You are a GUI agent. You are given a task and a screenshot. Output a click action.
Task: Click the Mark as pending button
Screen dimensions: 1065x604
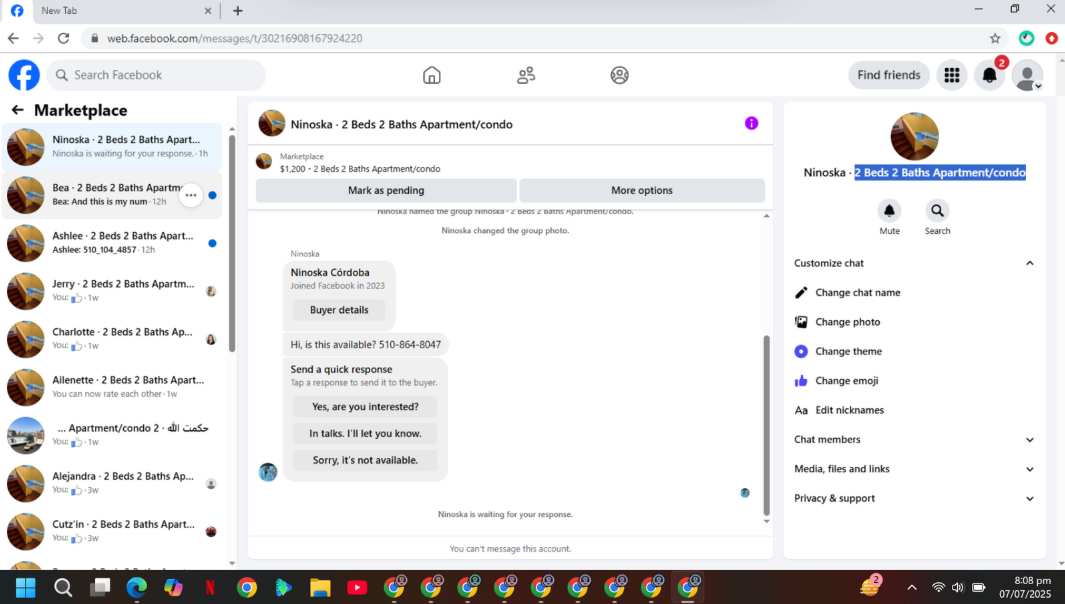[x=386, y=190]
